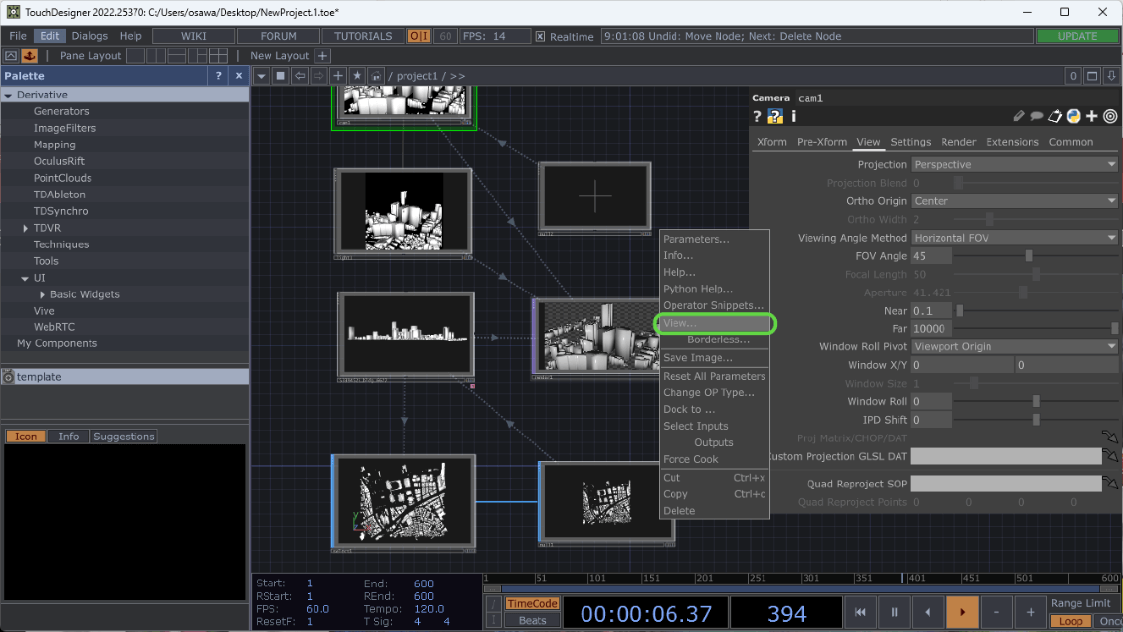Viewport: 1123px width, 632px height.
Task: Click the green UPDATE button
Action: [1077, 36]
